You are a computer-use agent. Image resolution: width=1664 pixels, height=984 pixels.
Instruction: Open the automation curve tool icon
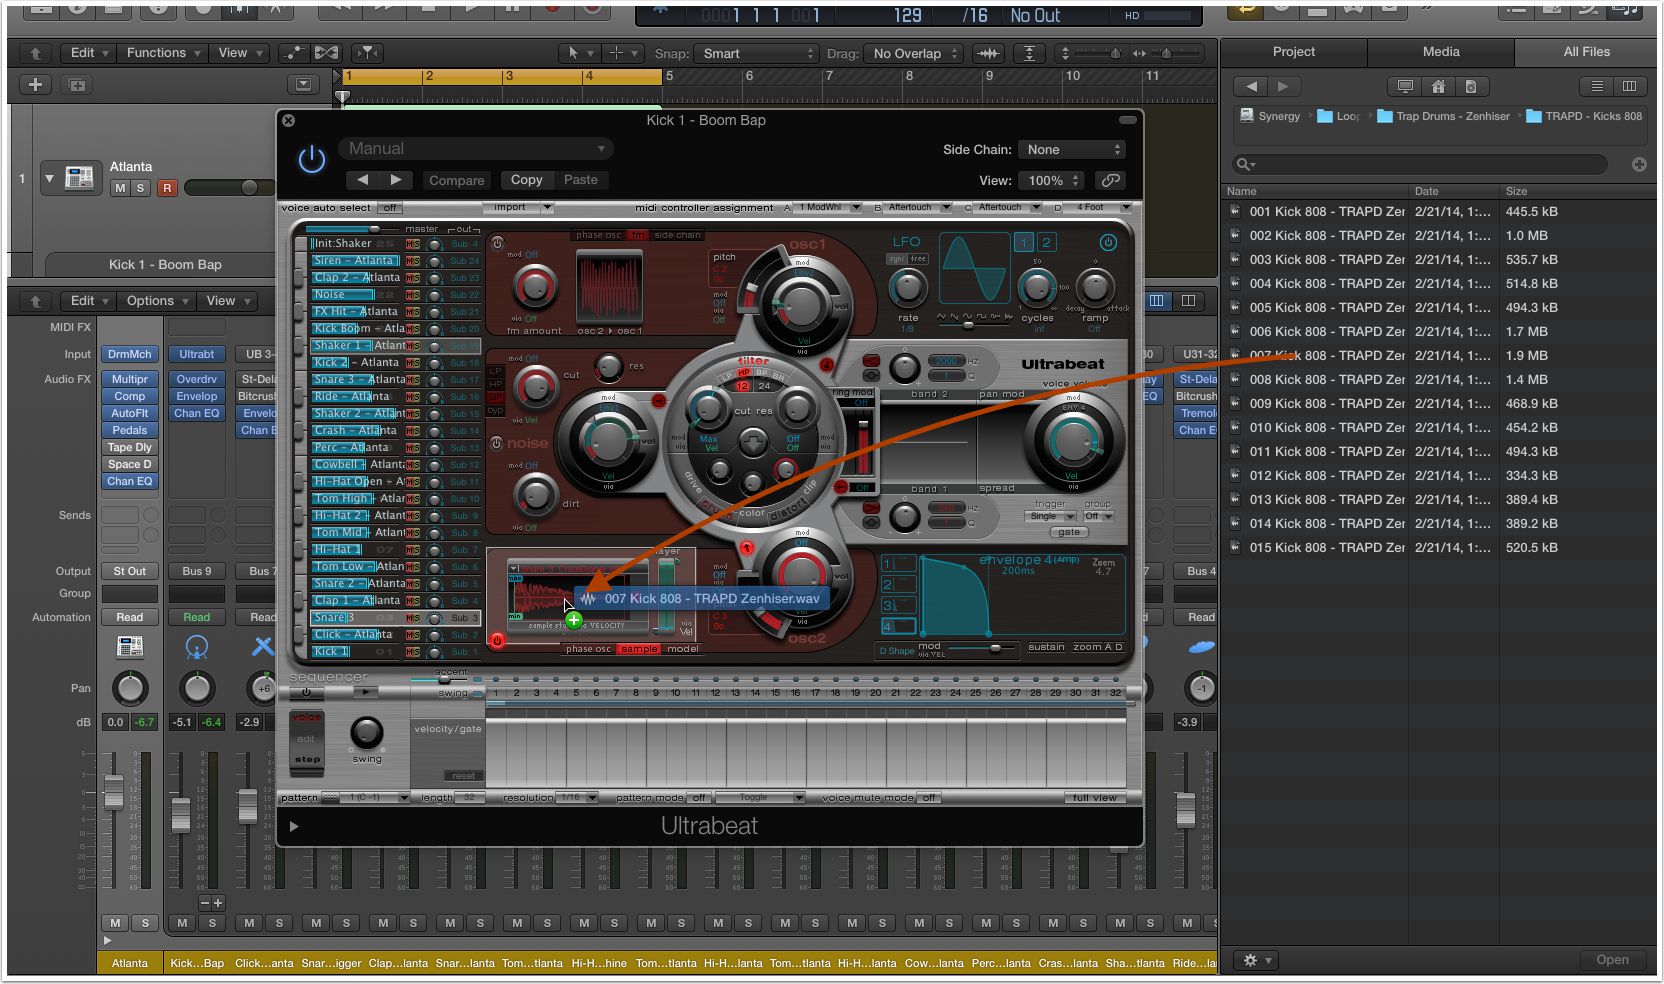[293, 53]
